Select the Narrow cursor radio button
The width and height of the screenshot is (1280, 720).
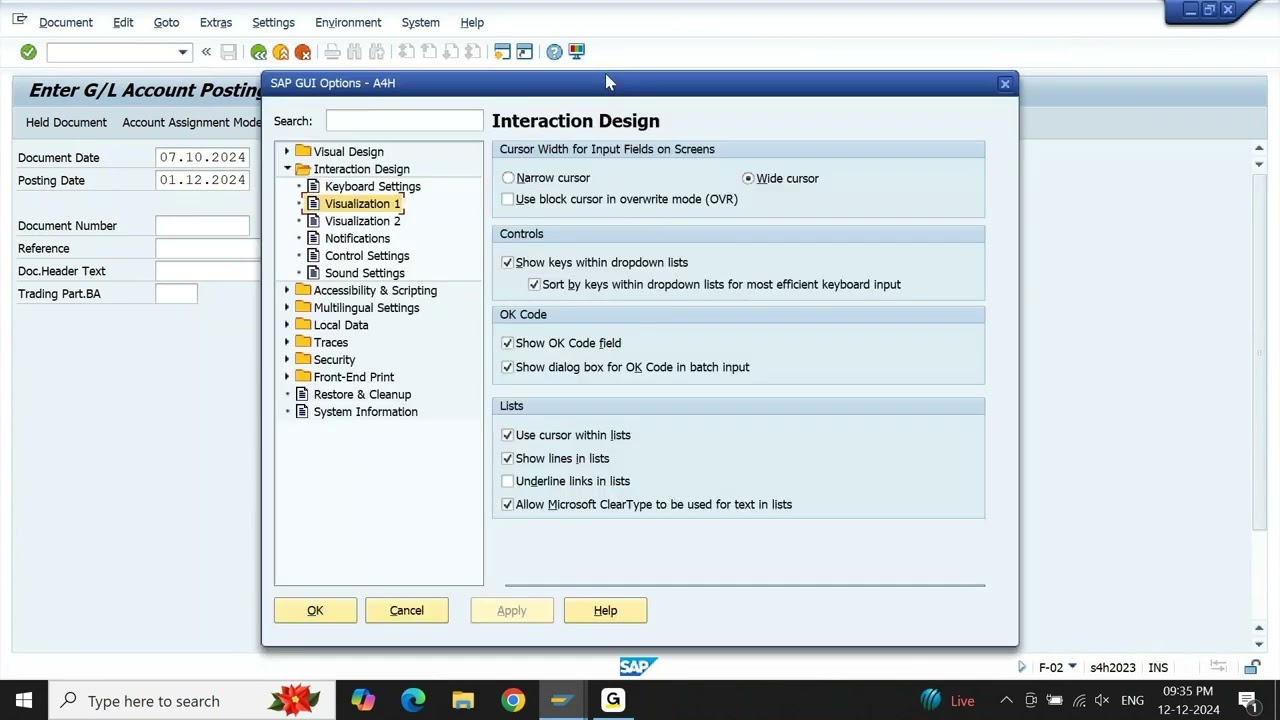(x=508, y=178)
